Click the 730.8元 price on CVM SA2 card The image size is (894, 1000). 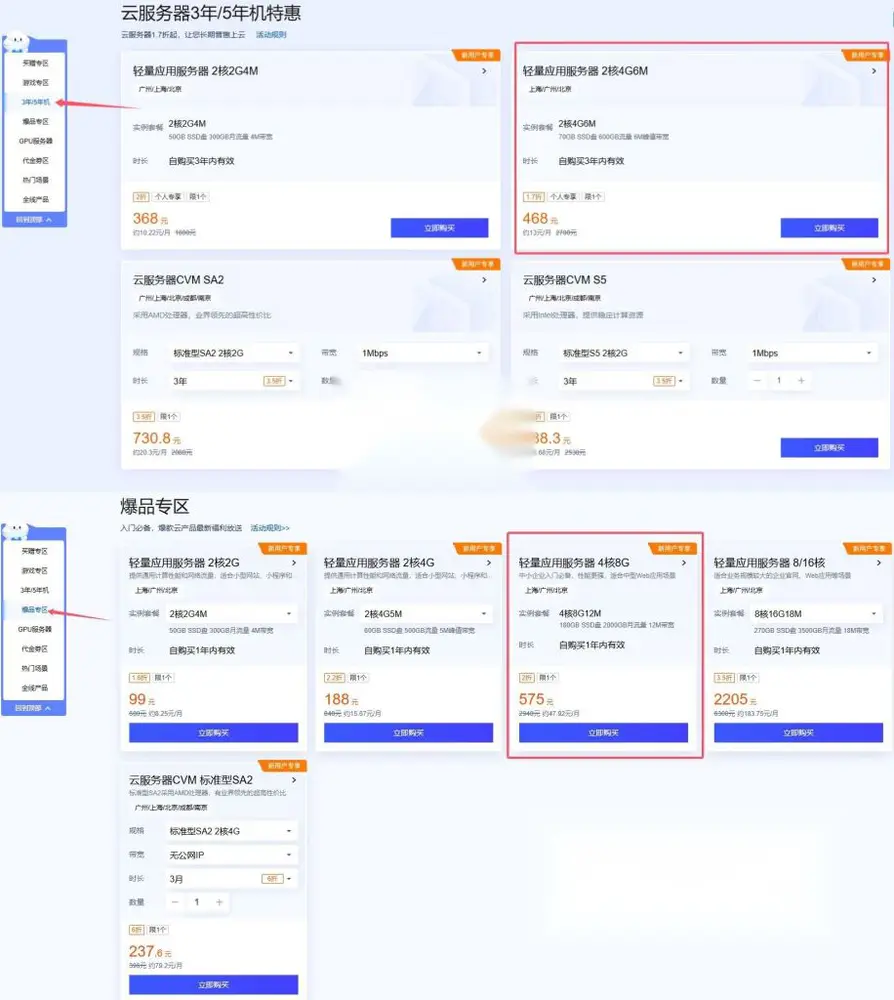pyautogui.click(x=156, y=438)
